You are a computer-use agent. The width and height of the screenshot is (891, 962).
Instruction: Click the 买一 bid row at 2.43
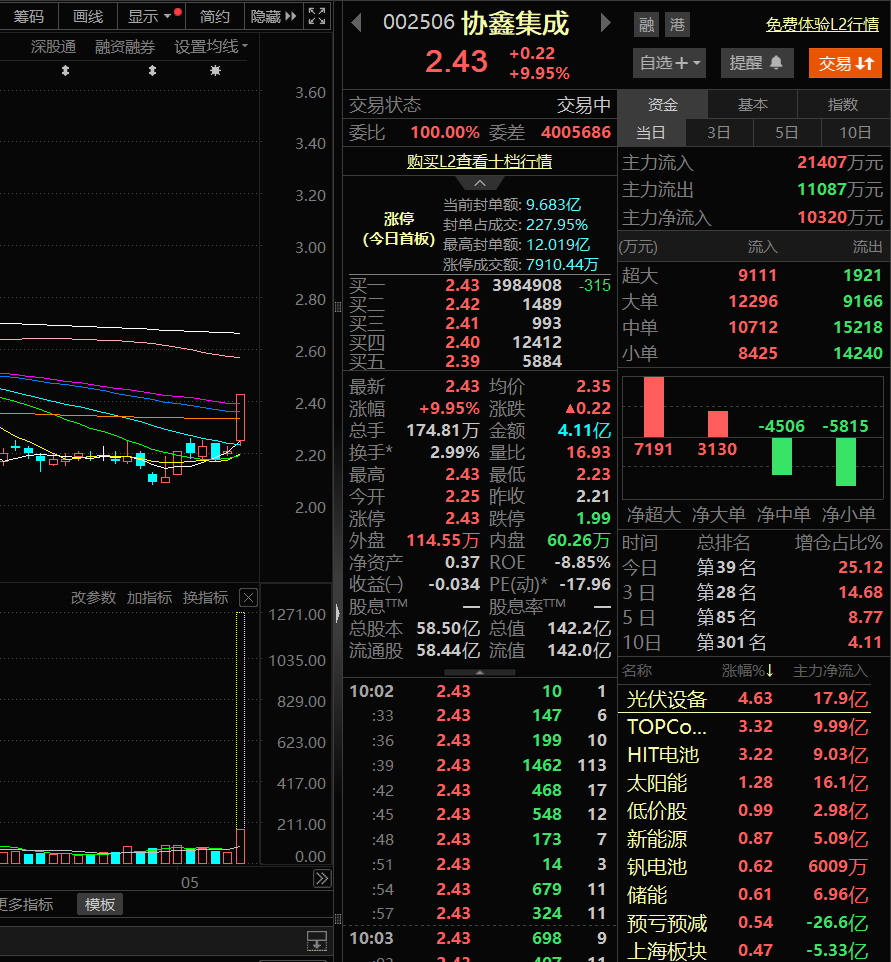point(479,285)
